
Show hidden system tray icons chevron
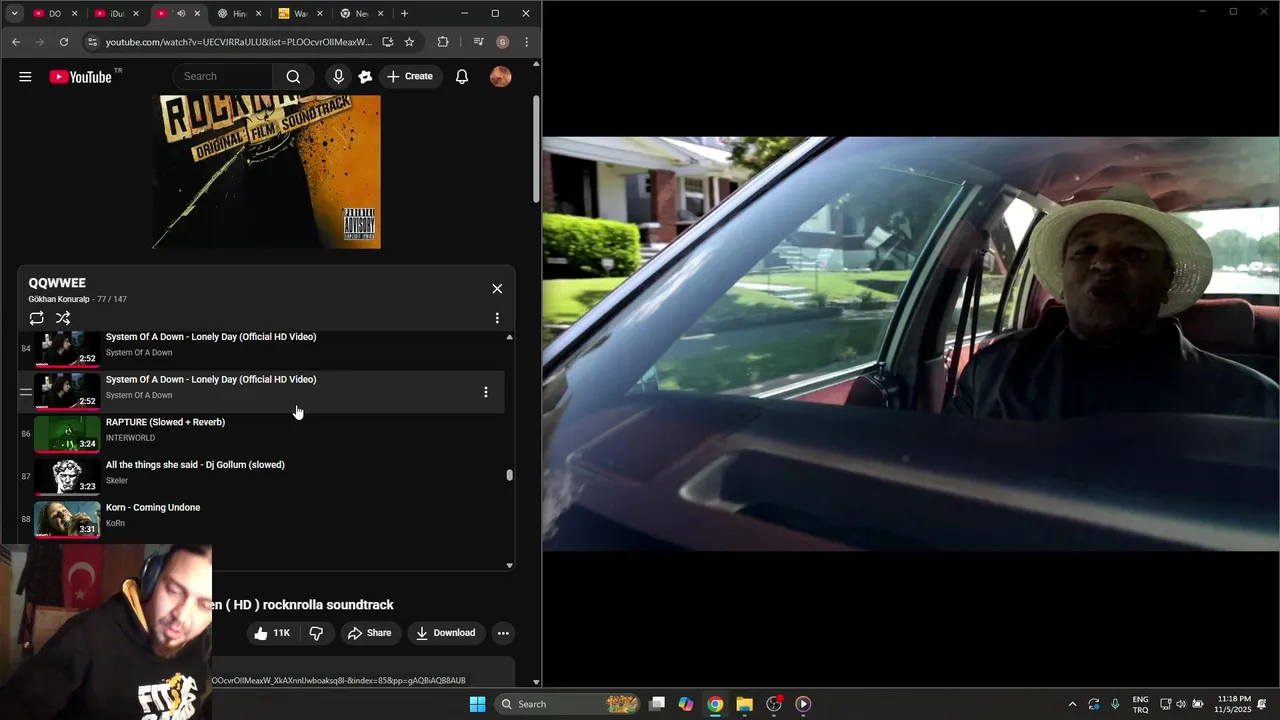pos(1072,704)
